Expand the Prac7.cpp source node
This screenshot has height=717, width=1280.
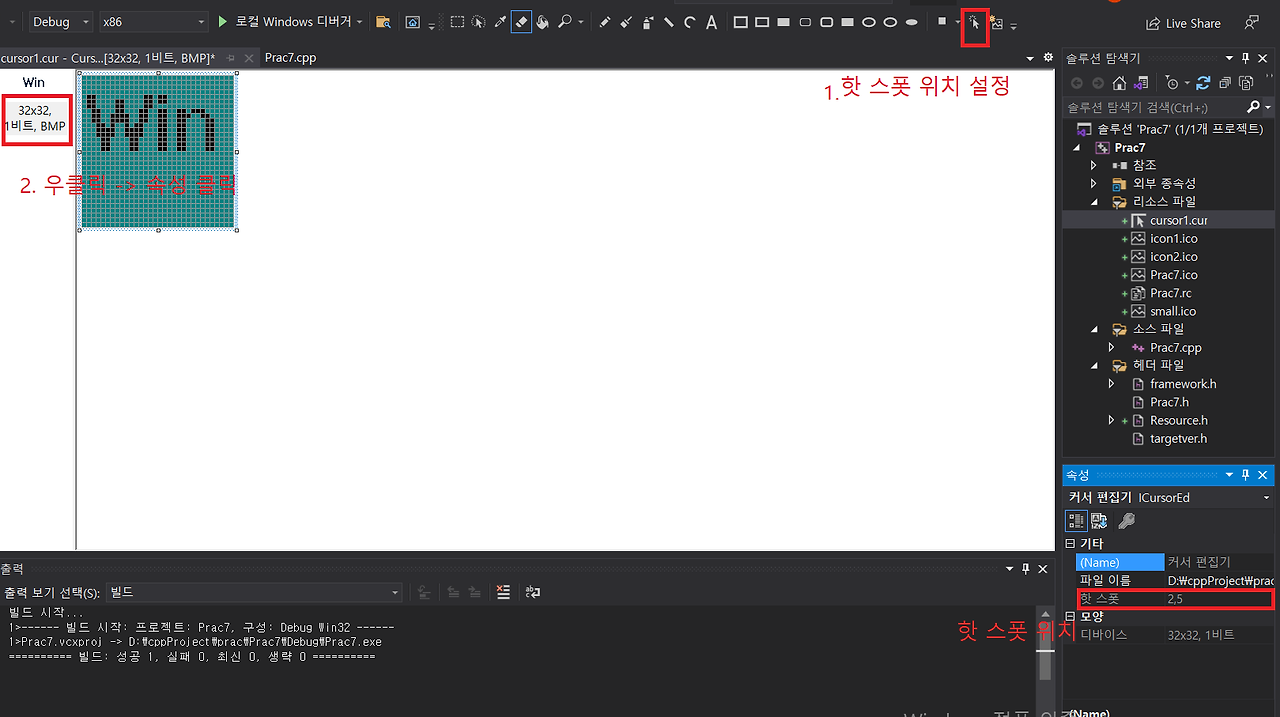tap(1111, 347)
